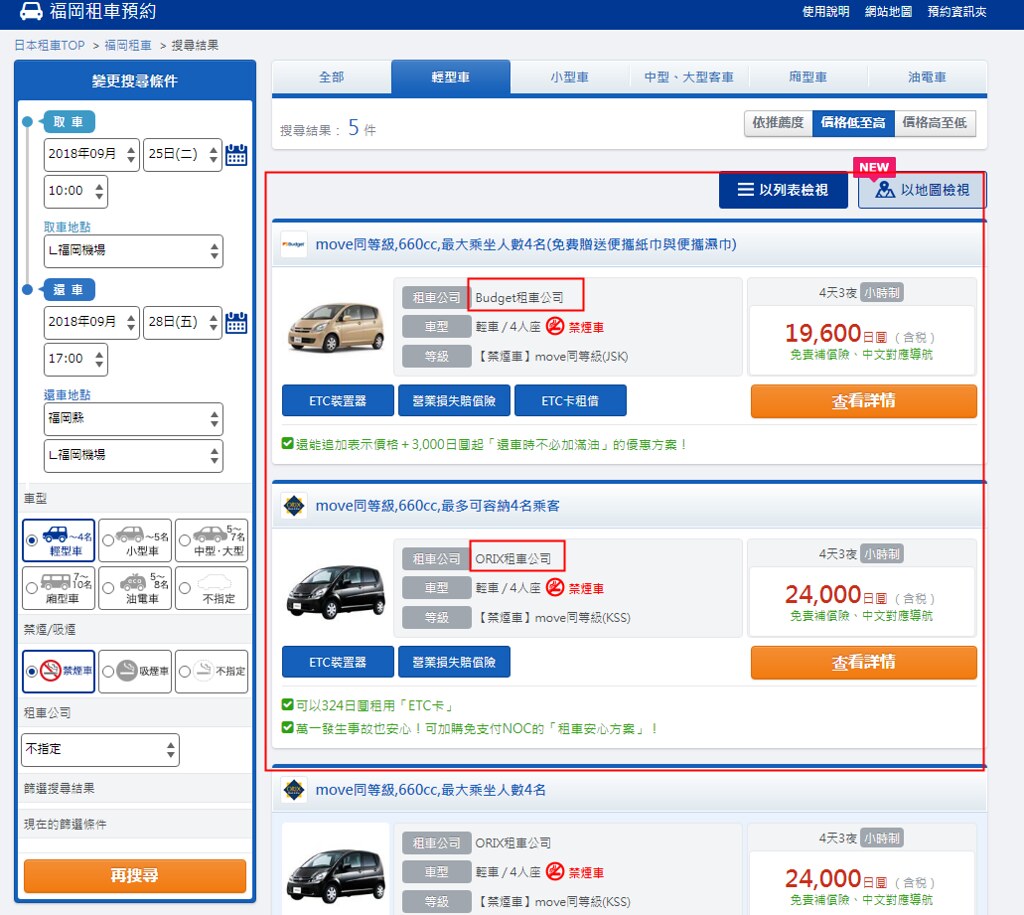Click beige car thumbnail in Budget listing
The width and height of the screenshot is (1024, 915).
(x=336, y=327)
